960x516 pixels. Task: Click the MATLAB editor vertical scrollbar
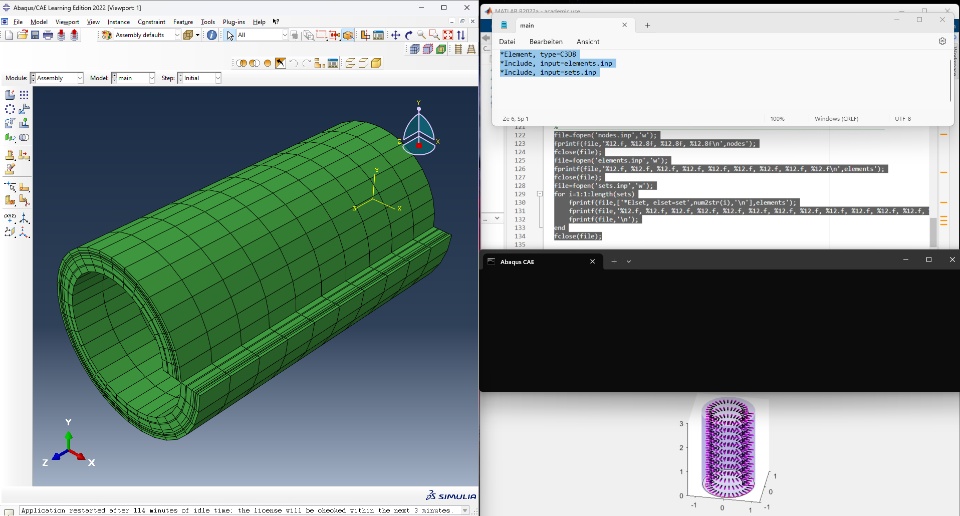coord(935,231)
